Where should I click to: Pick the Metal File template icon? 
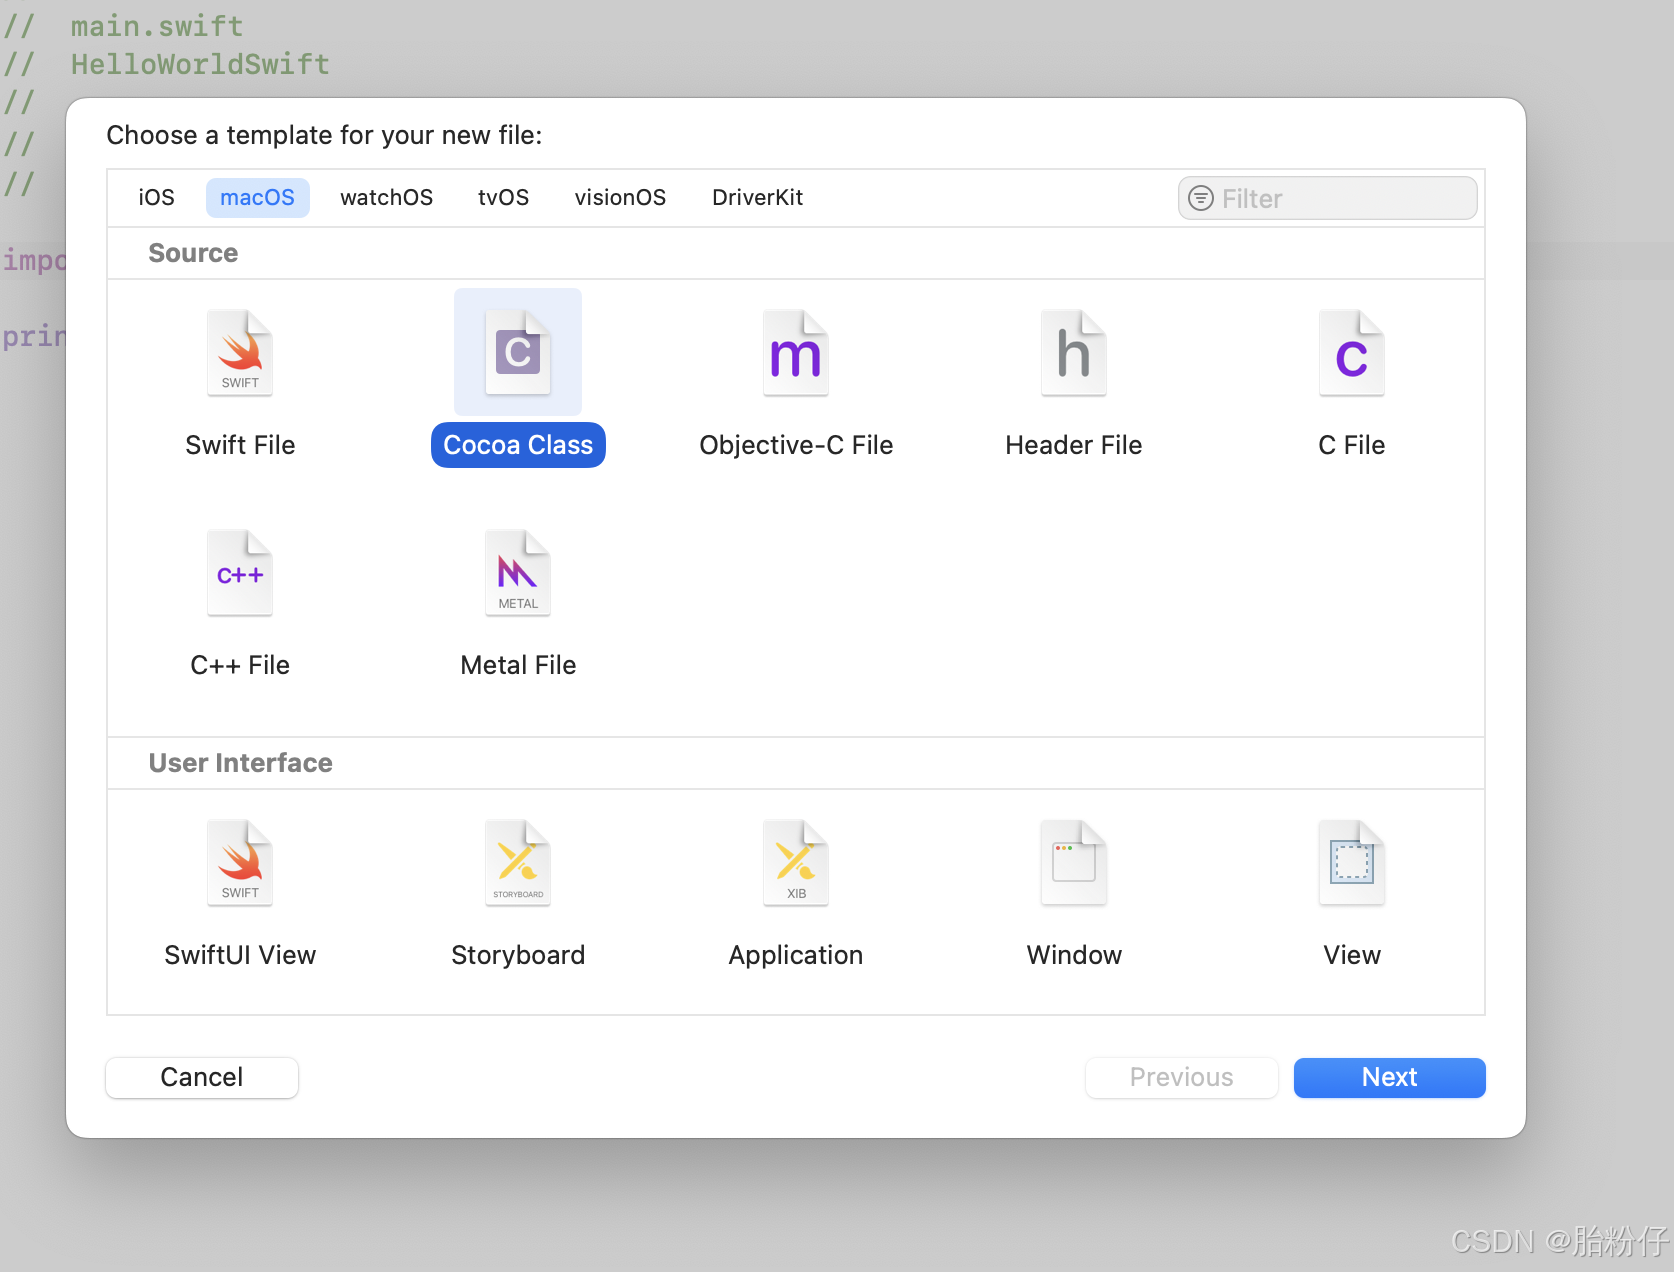click(x=518, y=573)
